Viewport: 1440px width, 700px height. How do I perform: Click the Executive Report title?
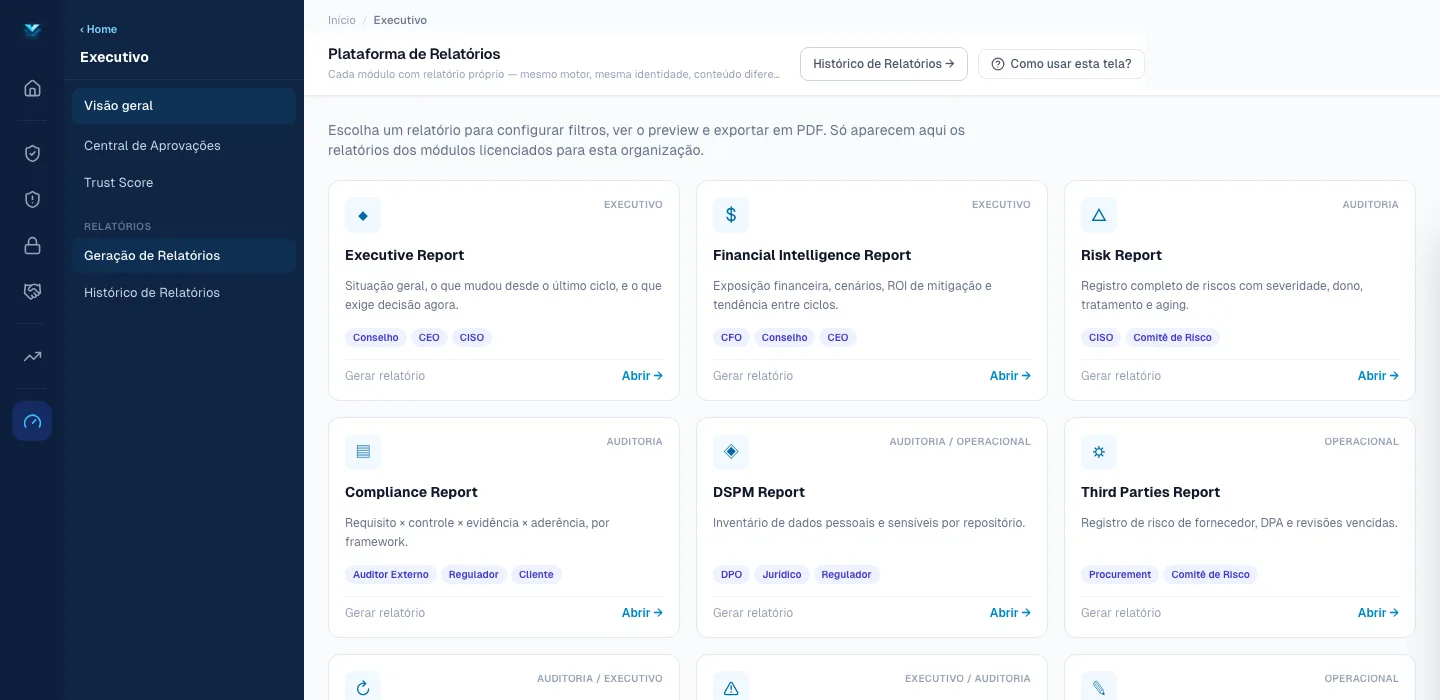[x=404, y=255]
